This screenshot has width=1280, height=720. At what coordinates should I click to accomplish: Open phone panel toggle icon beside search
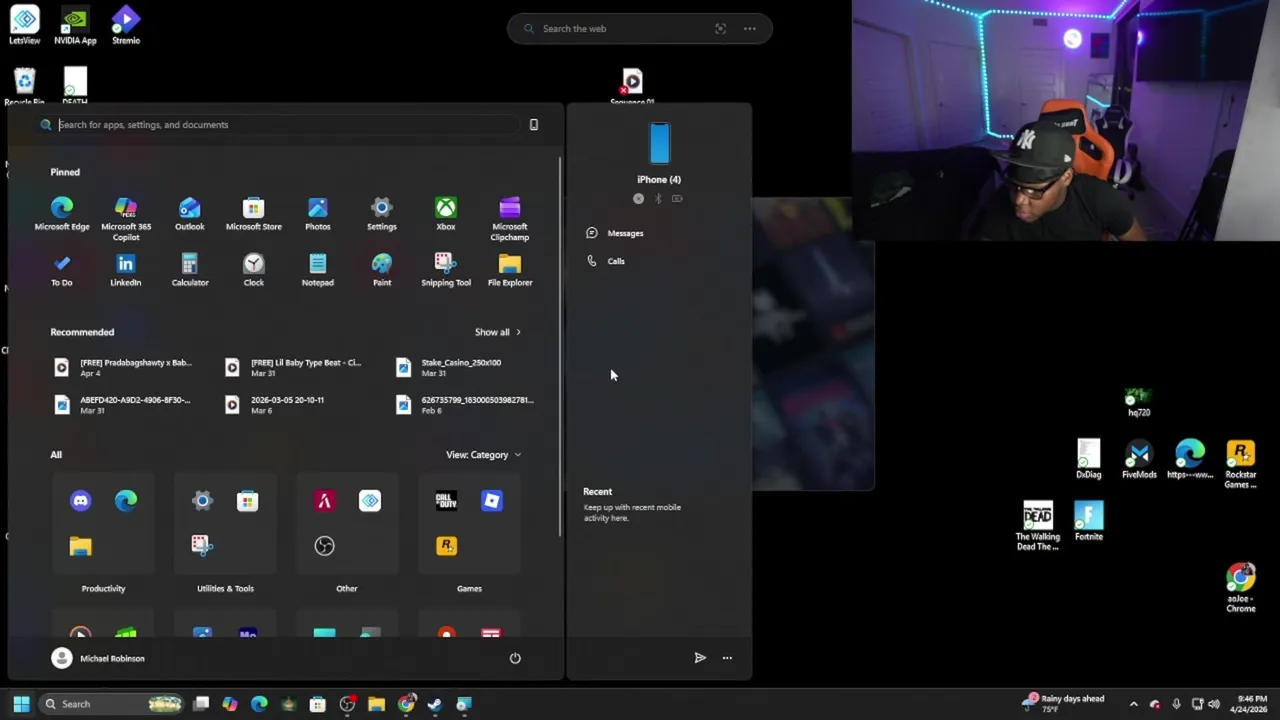coord(534,125)
